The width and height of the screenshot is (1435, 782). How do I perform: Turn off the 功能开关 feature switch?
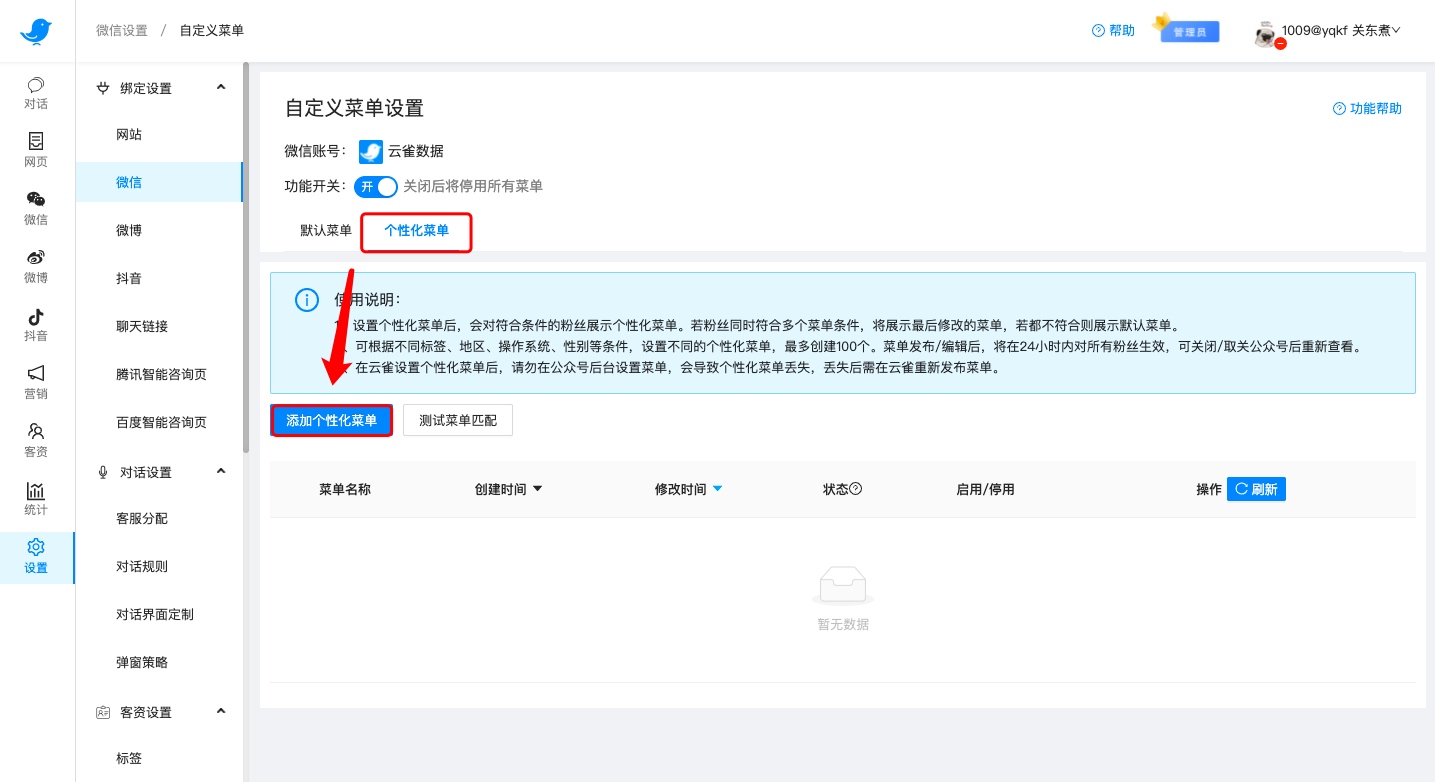375,187
